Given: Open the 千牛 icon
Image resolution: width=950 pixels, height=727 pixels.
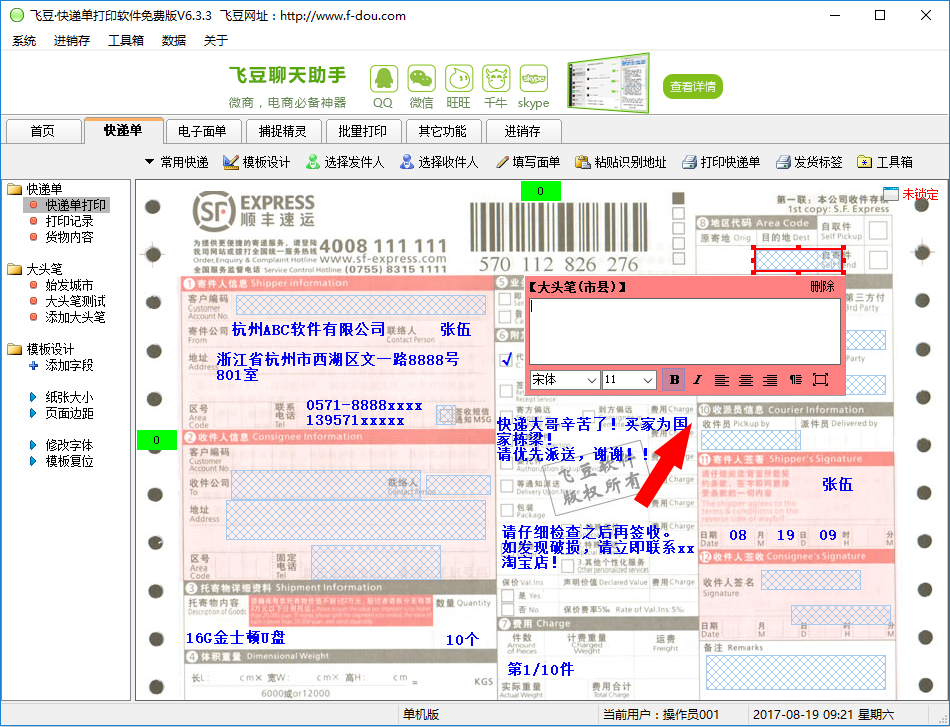Looking at the screenshot, I should pyautogui.click(x=496, y=79).
